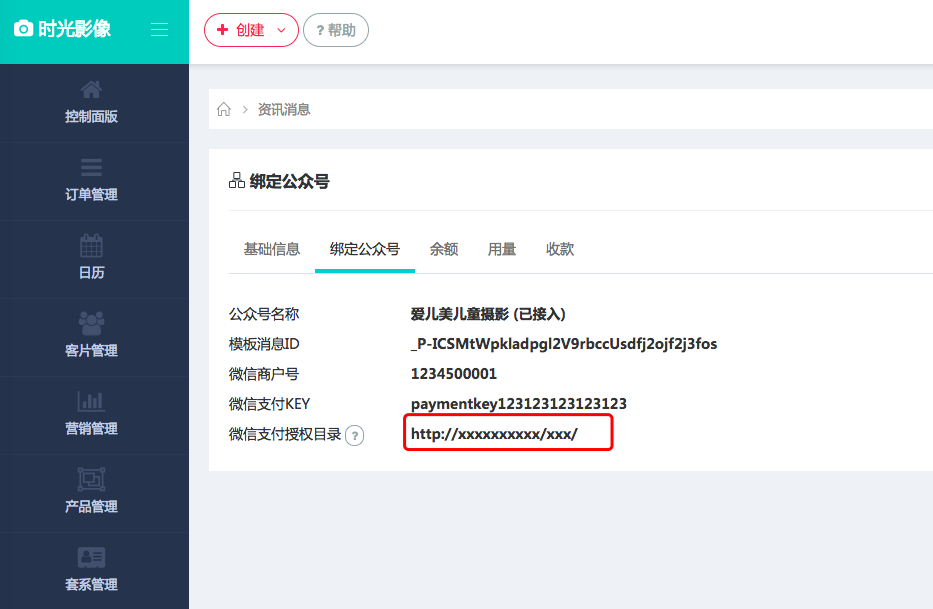Open the 收款 tab
Image resolution: width=933 pixels, height=609 pixels.
pyautogui.click(x=560, y=249)
